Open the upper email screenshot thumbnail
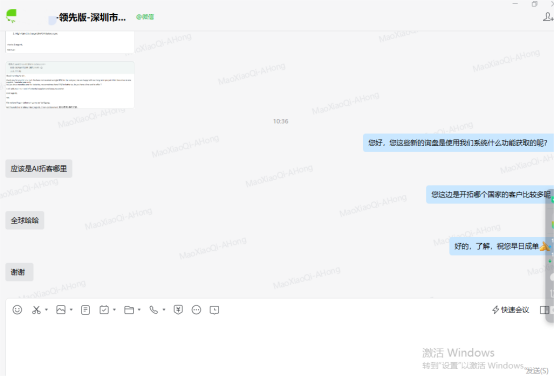This screenshot has height=377, width=554. (70, 42)
